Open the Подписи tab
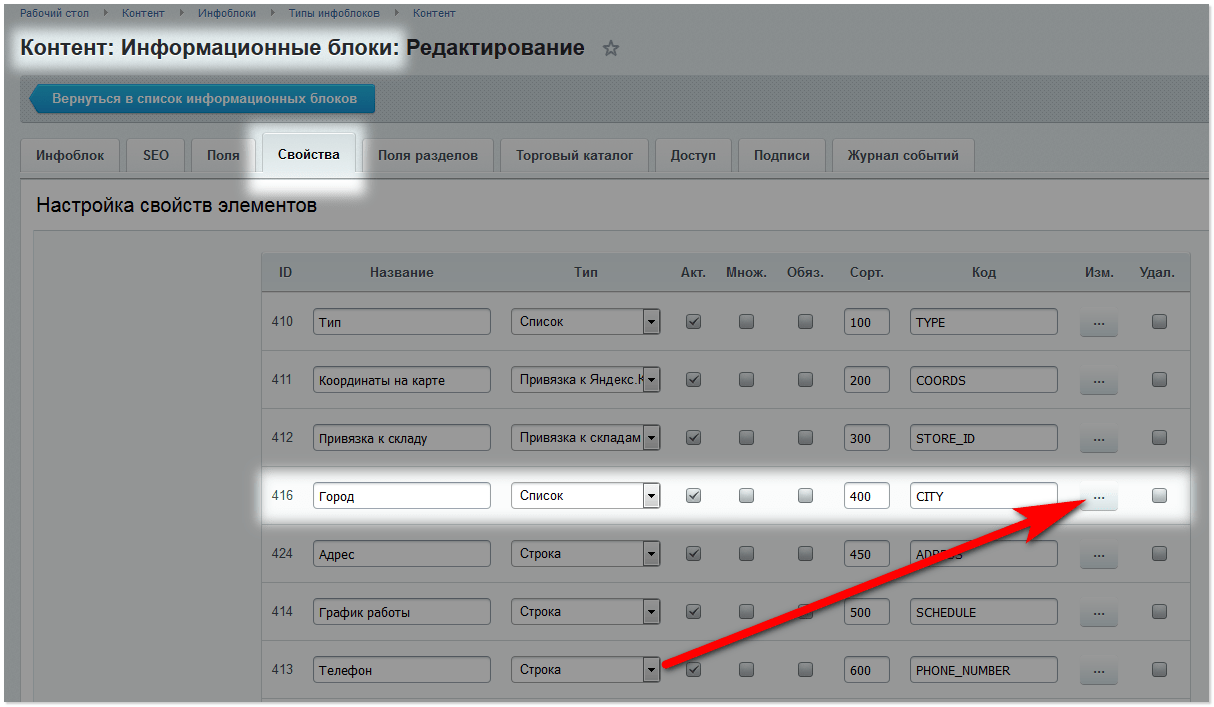Image resolution: width=1214 pixels, height=707 pixels. pyautogui.click(x=782, y=156)
